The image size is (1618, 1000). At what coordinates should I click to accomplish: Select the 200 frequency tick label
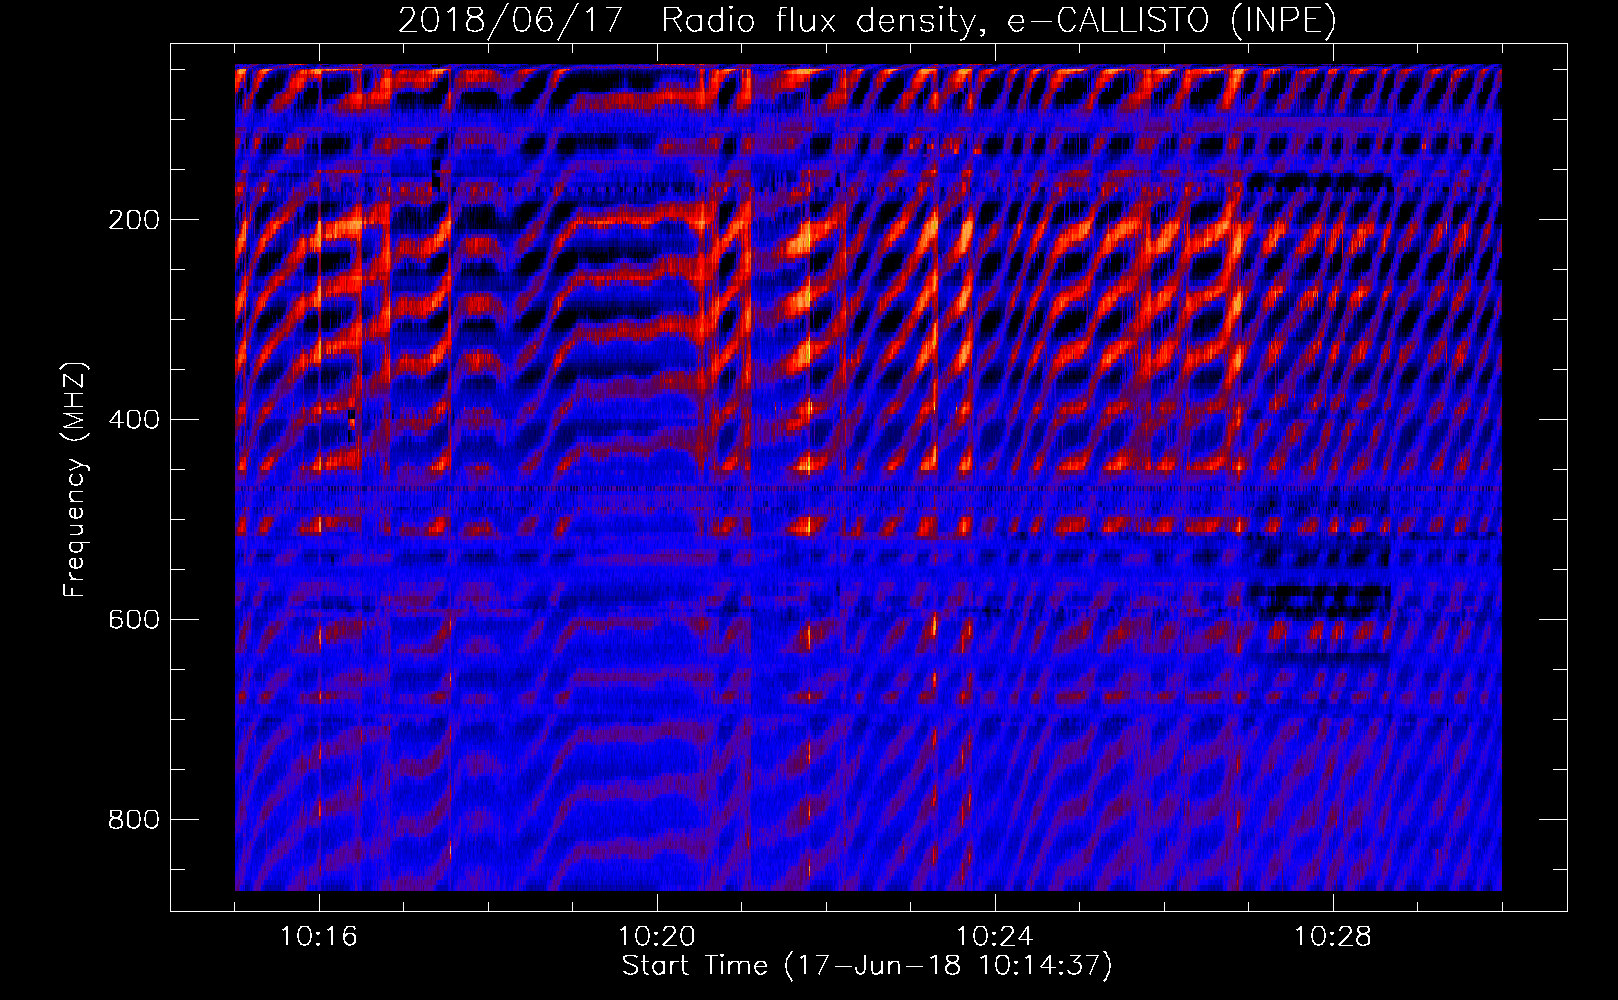(134, 220)
